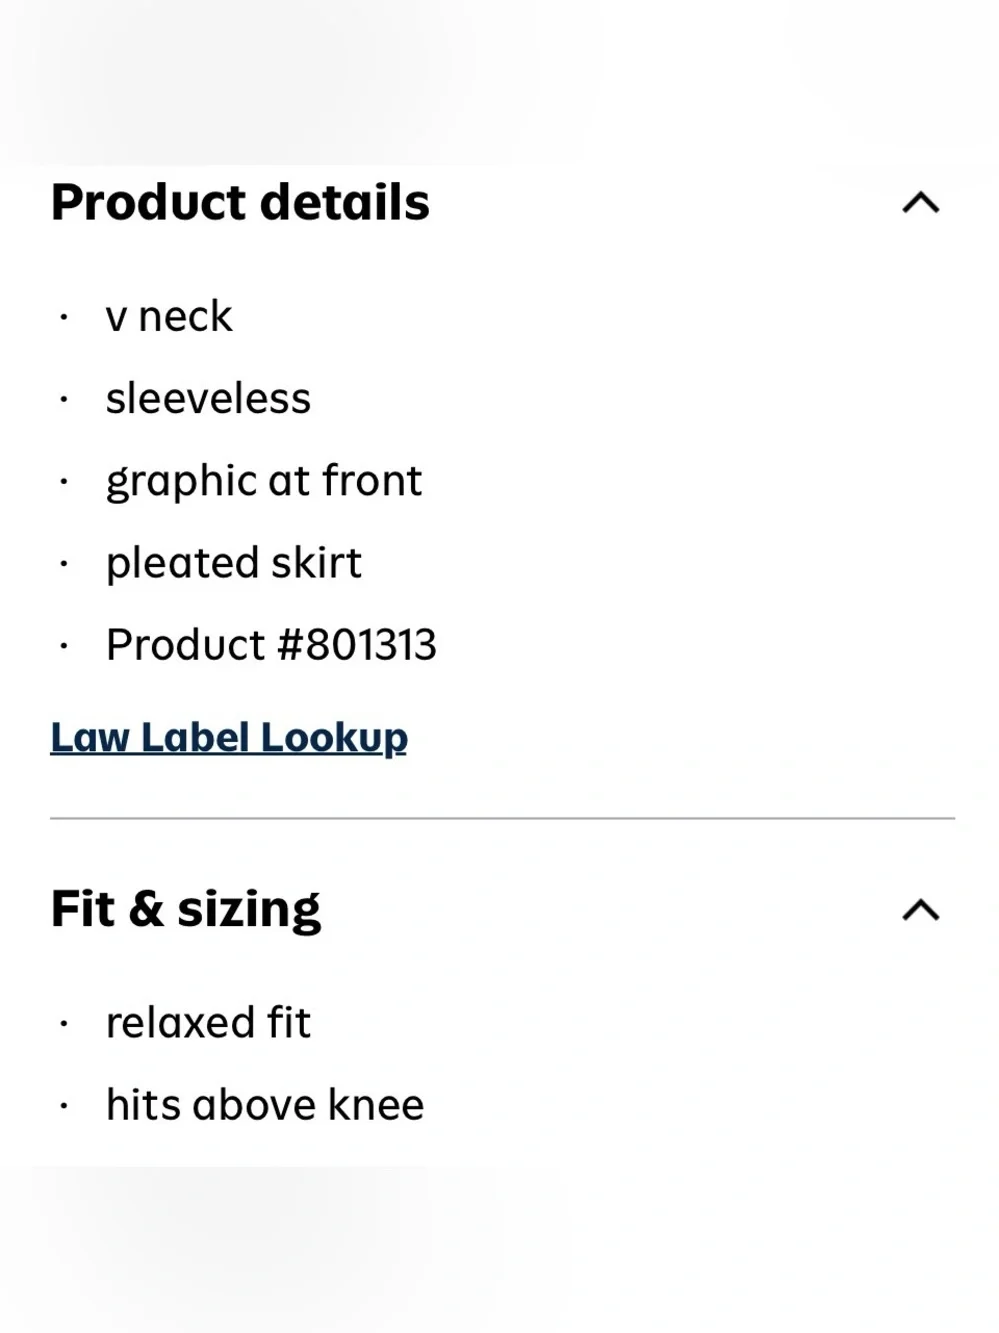Open the Law Label Lookup link
This screenshot has width=999, height=1333.
[229, 738]
